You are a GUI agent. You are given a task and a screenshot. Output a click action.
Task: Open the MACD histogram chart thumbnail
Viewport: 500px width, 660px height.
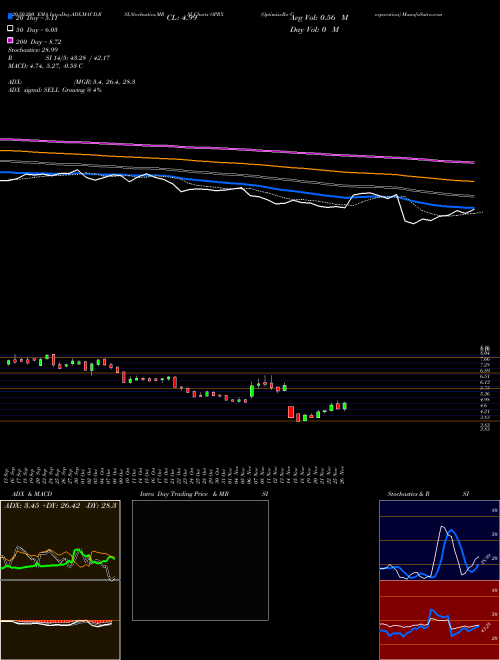[x=60, y=620]
